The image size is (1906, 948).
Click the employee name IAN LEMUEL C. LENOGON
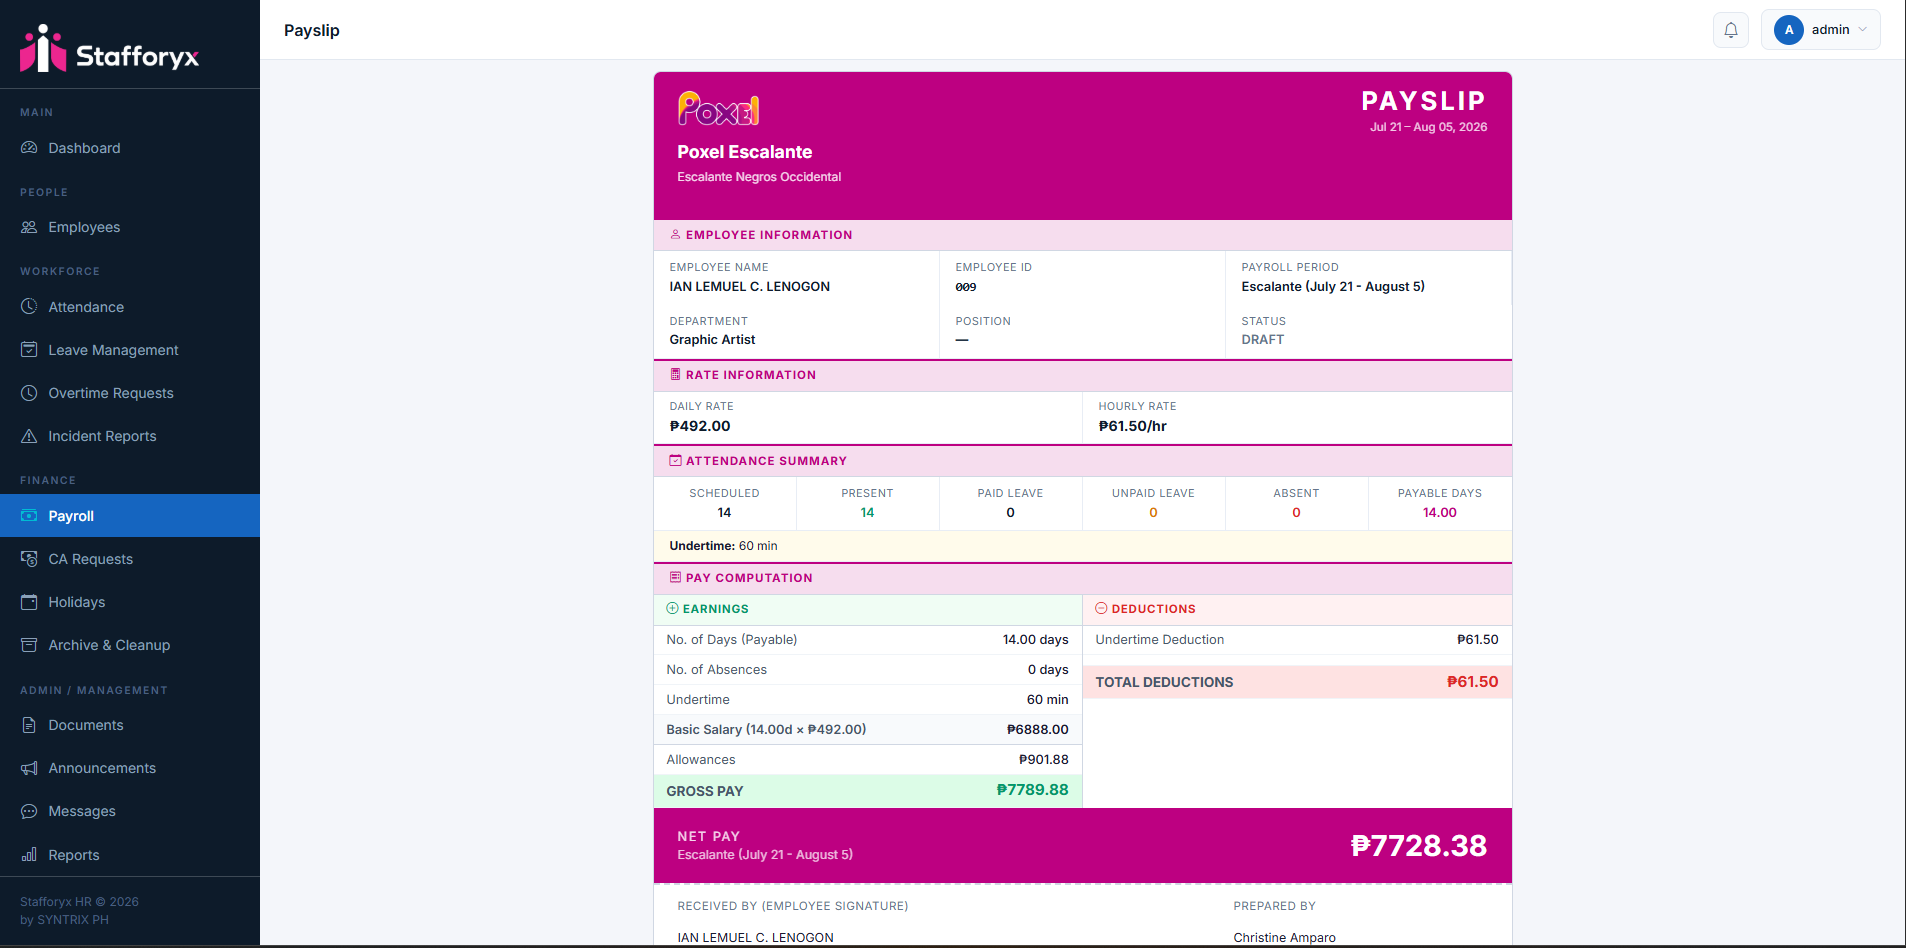tap(749, 286)
